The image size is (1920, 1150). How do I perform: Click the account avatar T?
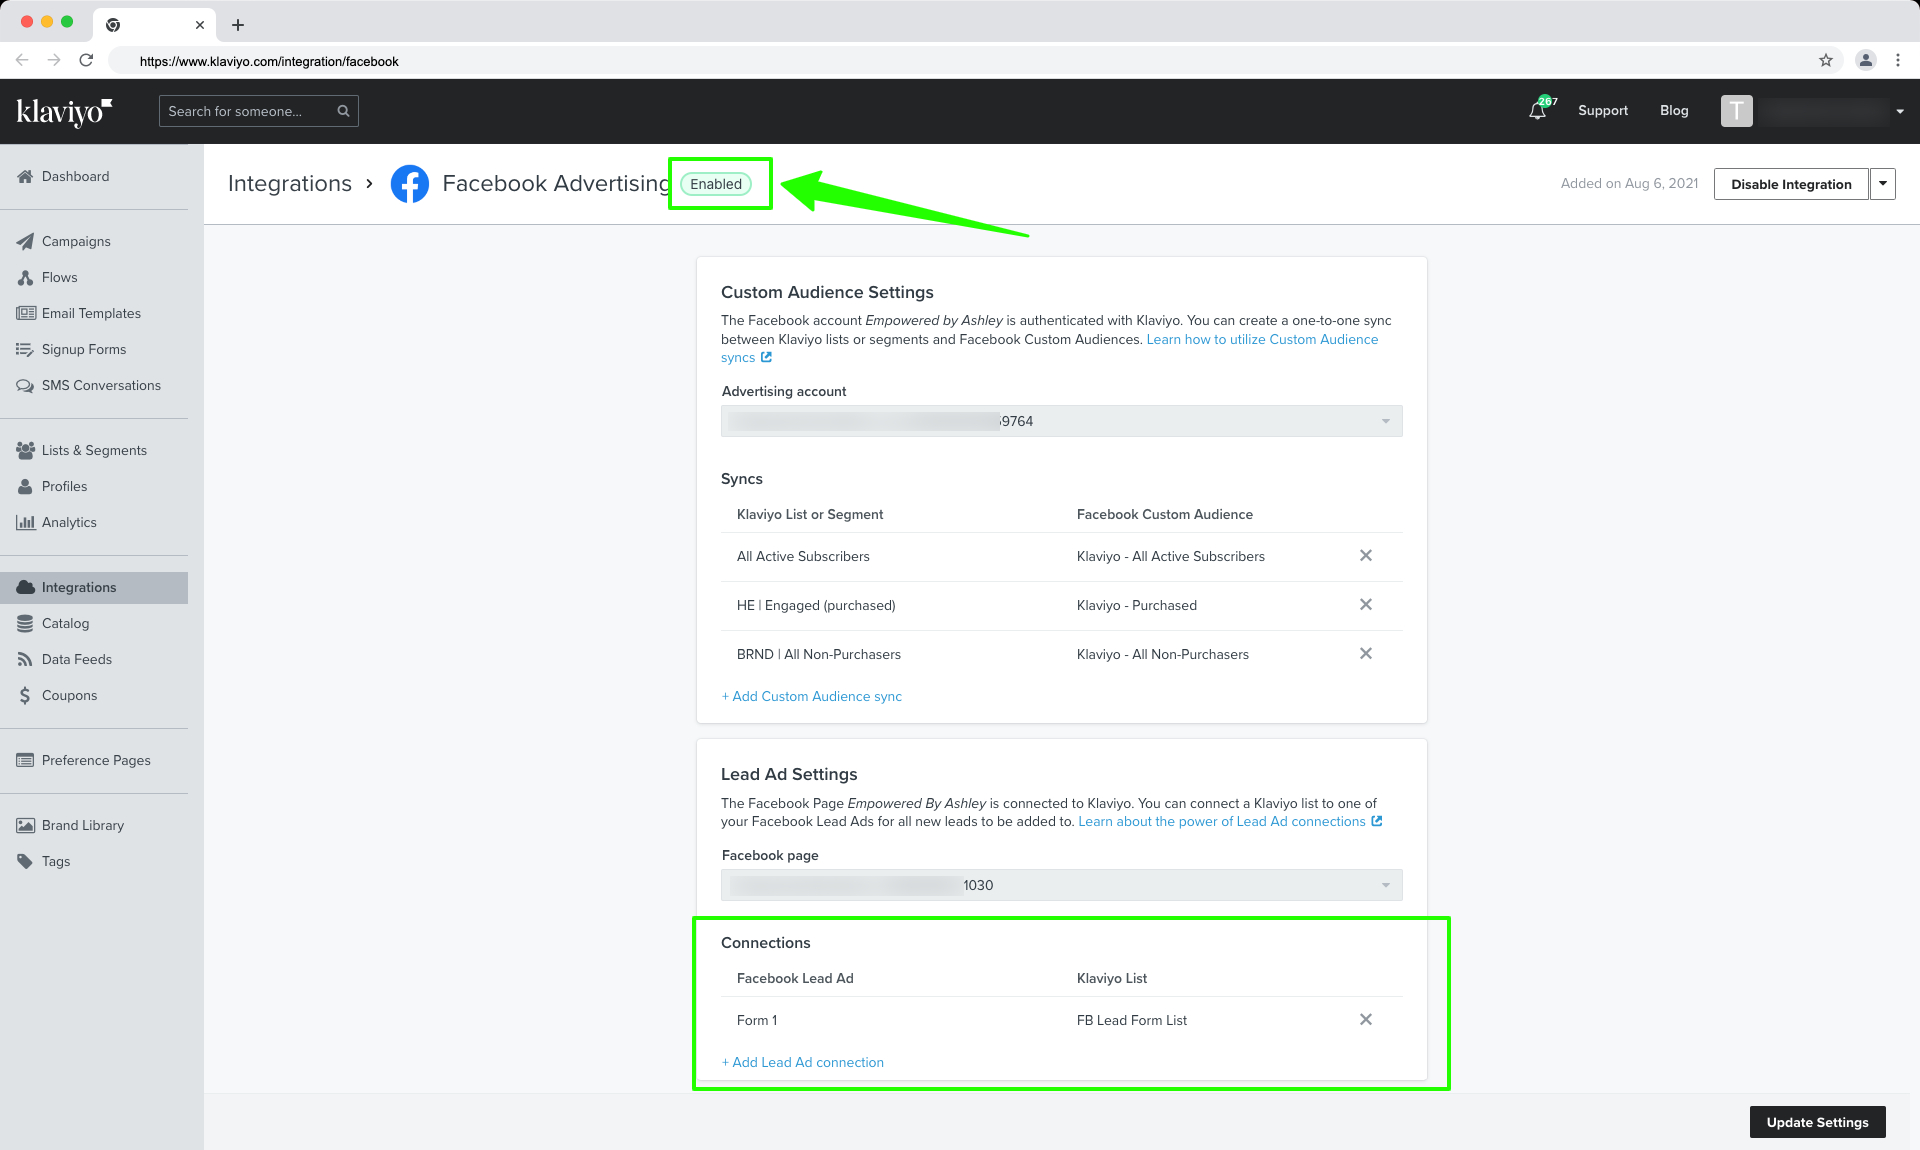1736,111
